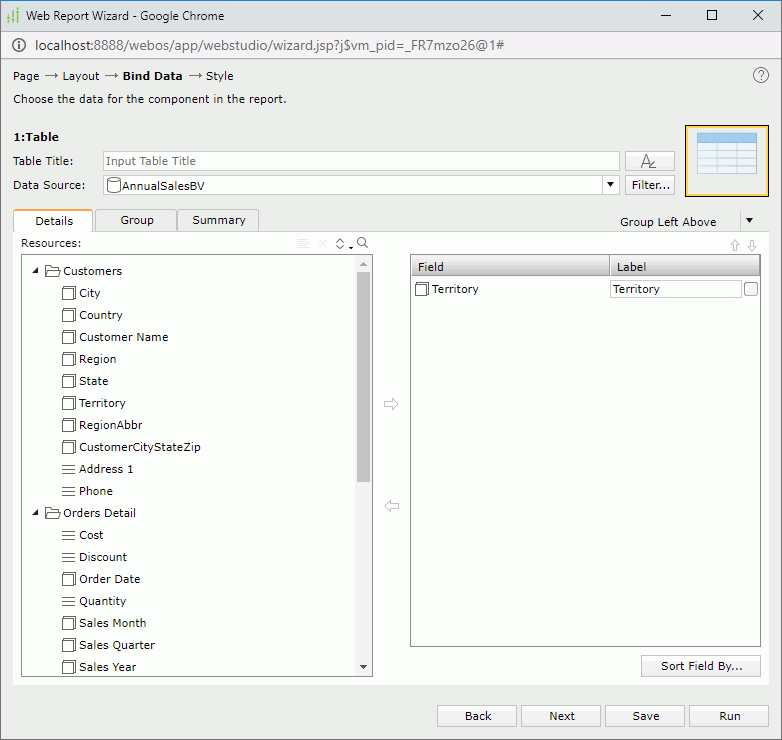Viewport: 782px width, 740px height.
Task: Click the add field right arrow
Action: (x=391, y=404)
